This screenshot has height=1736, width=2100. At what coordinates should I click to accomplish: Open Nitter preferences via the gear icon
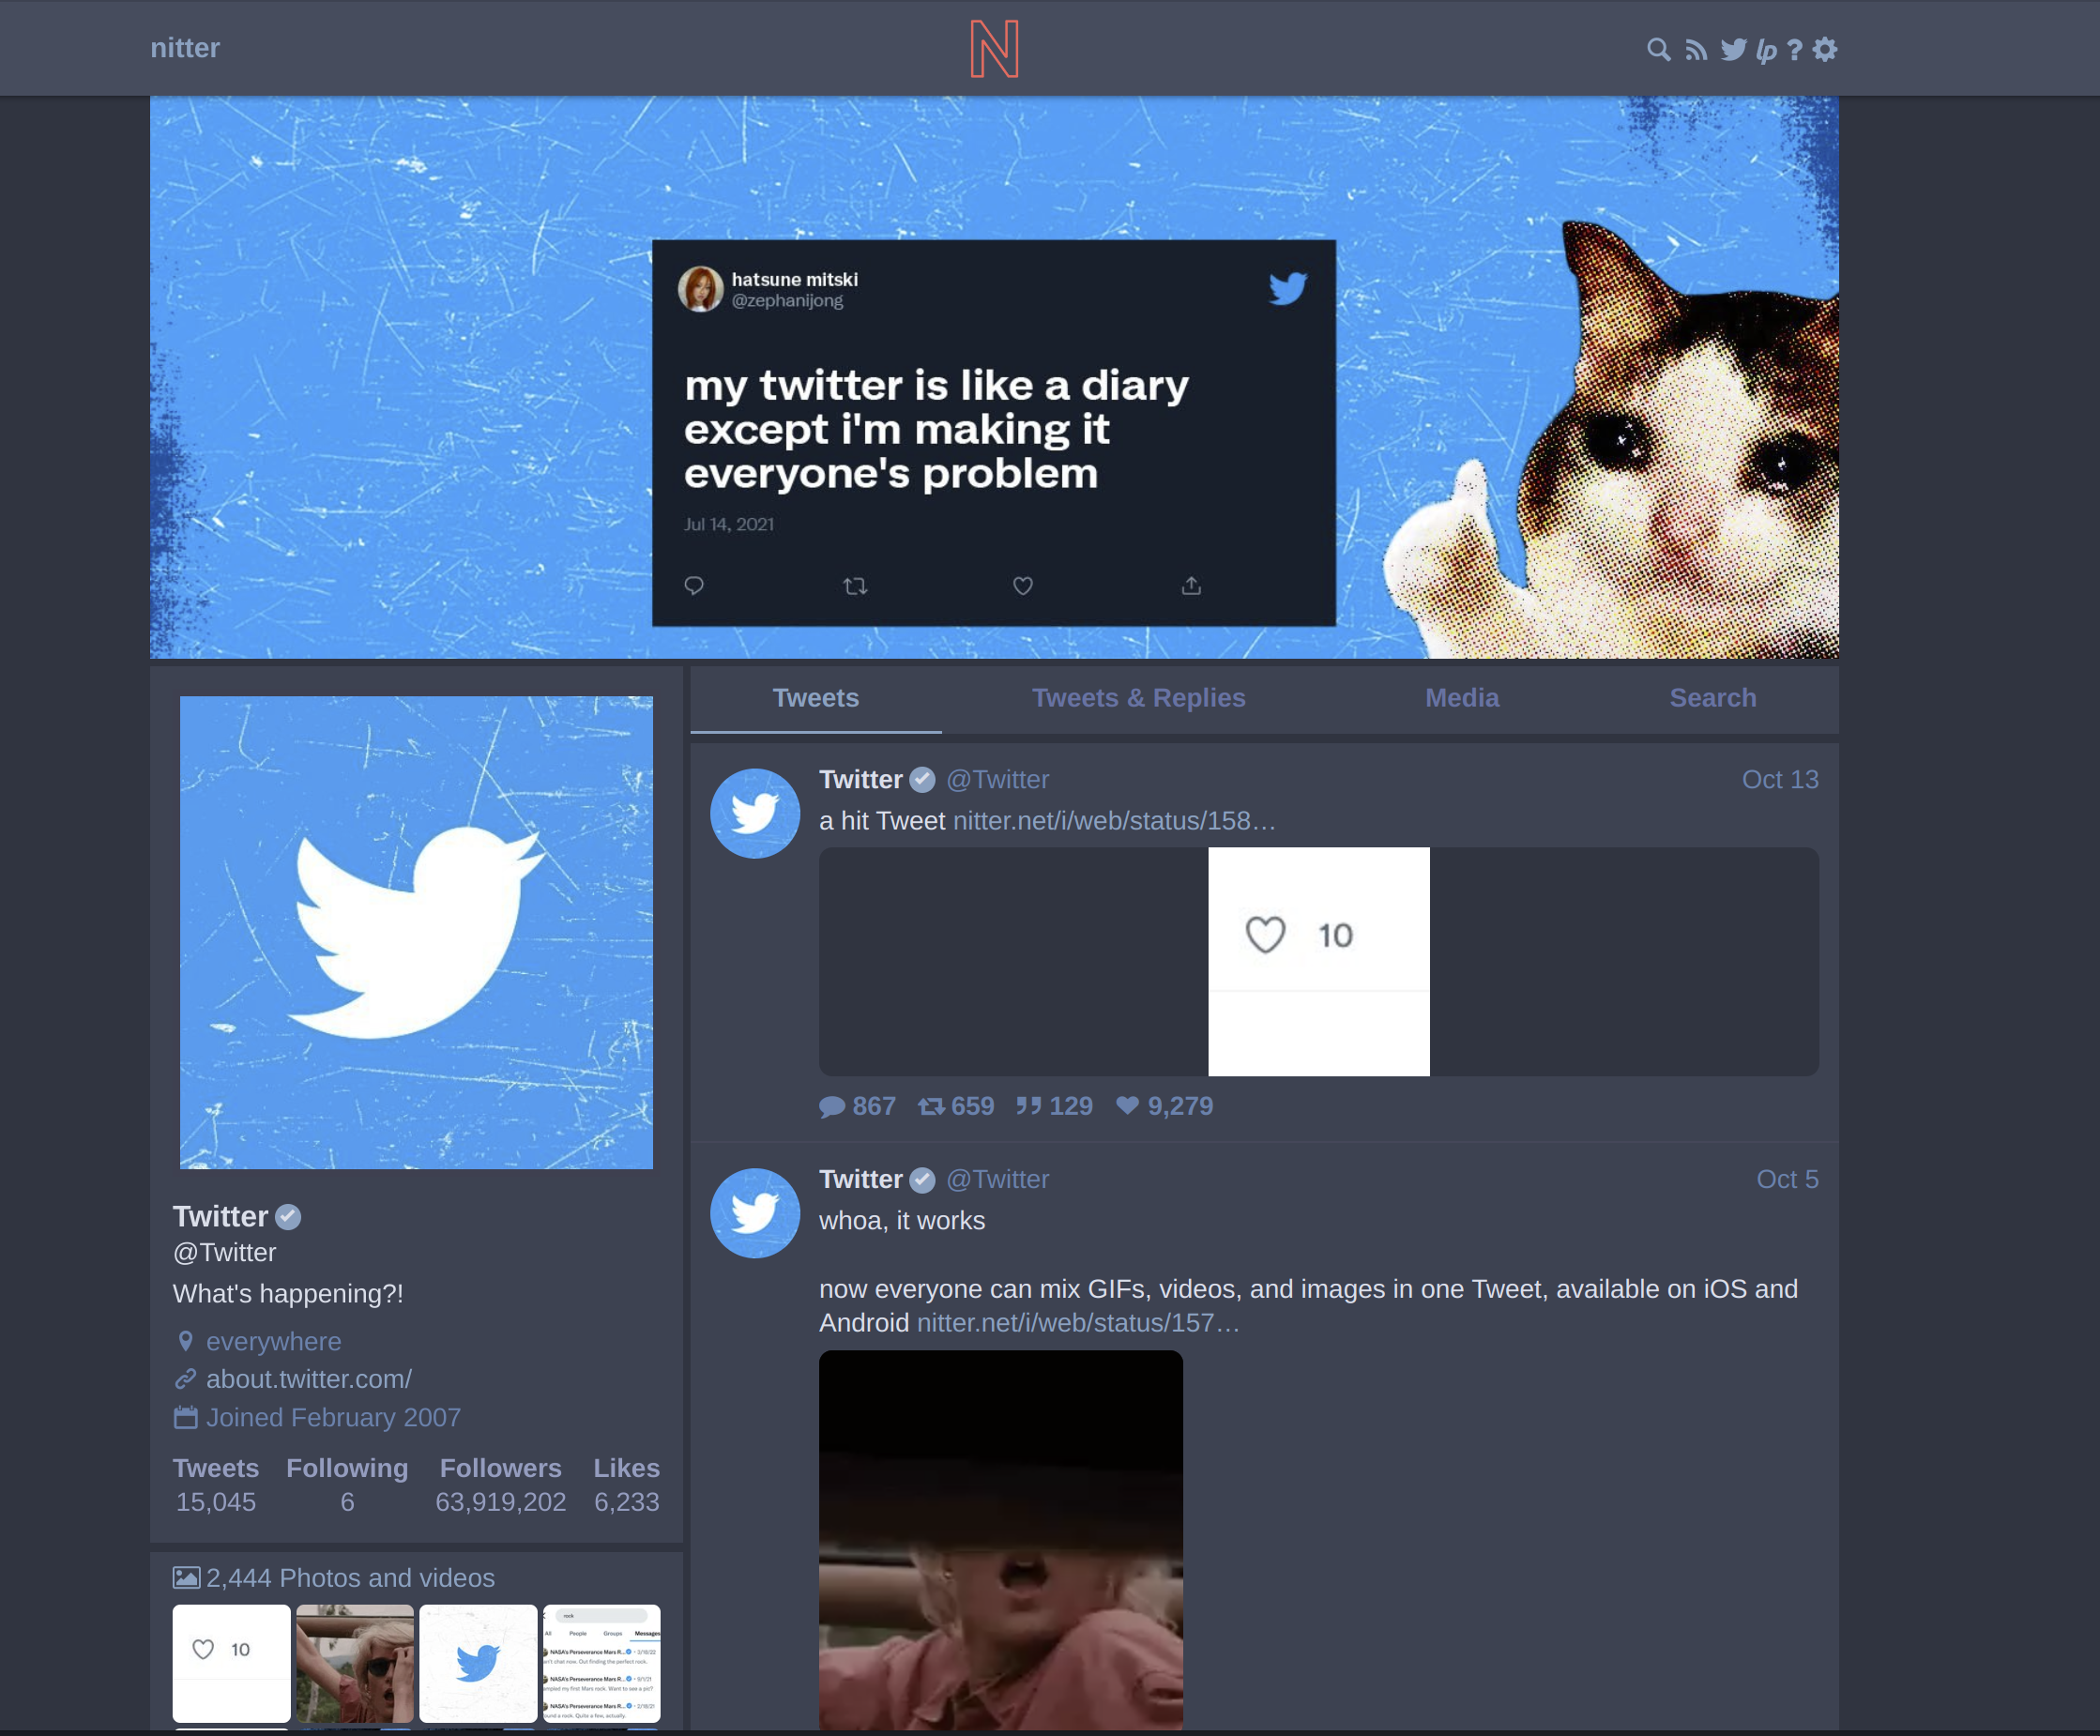[x=1825, y=48]
